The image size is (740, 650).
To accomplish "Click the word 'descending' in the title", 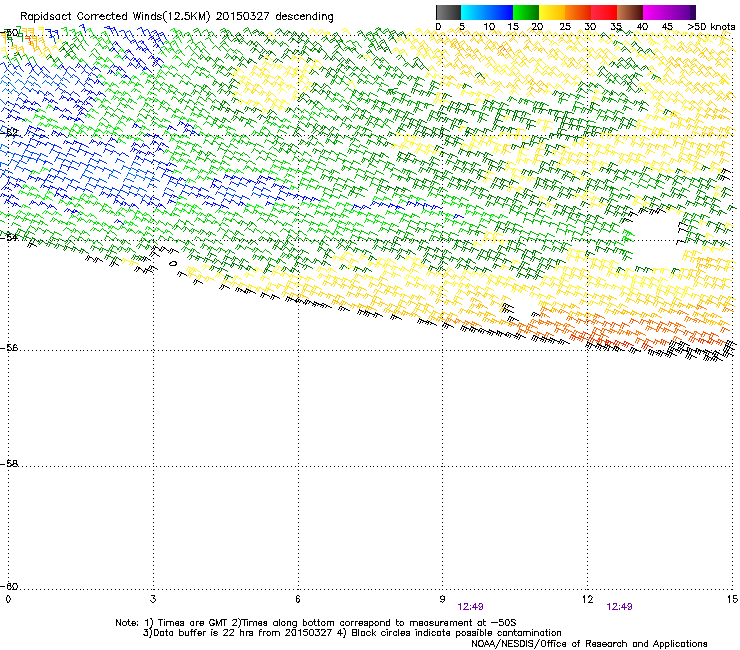I will 304,17.
